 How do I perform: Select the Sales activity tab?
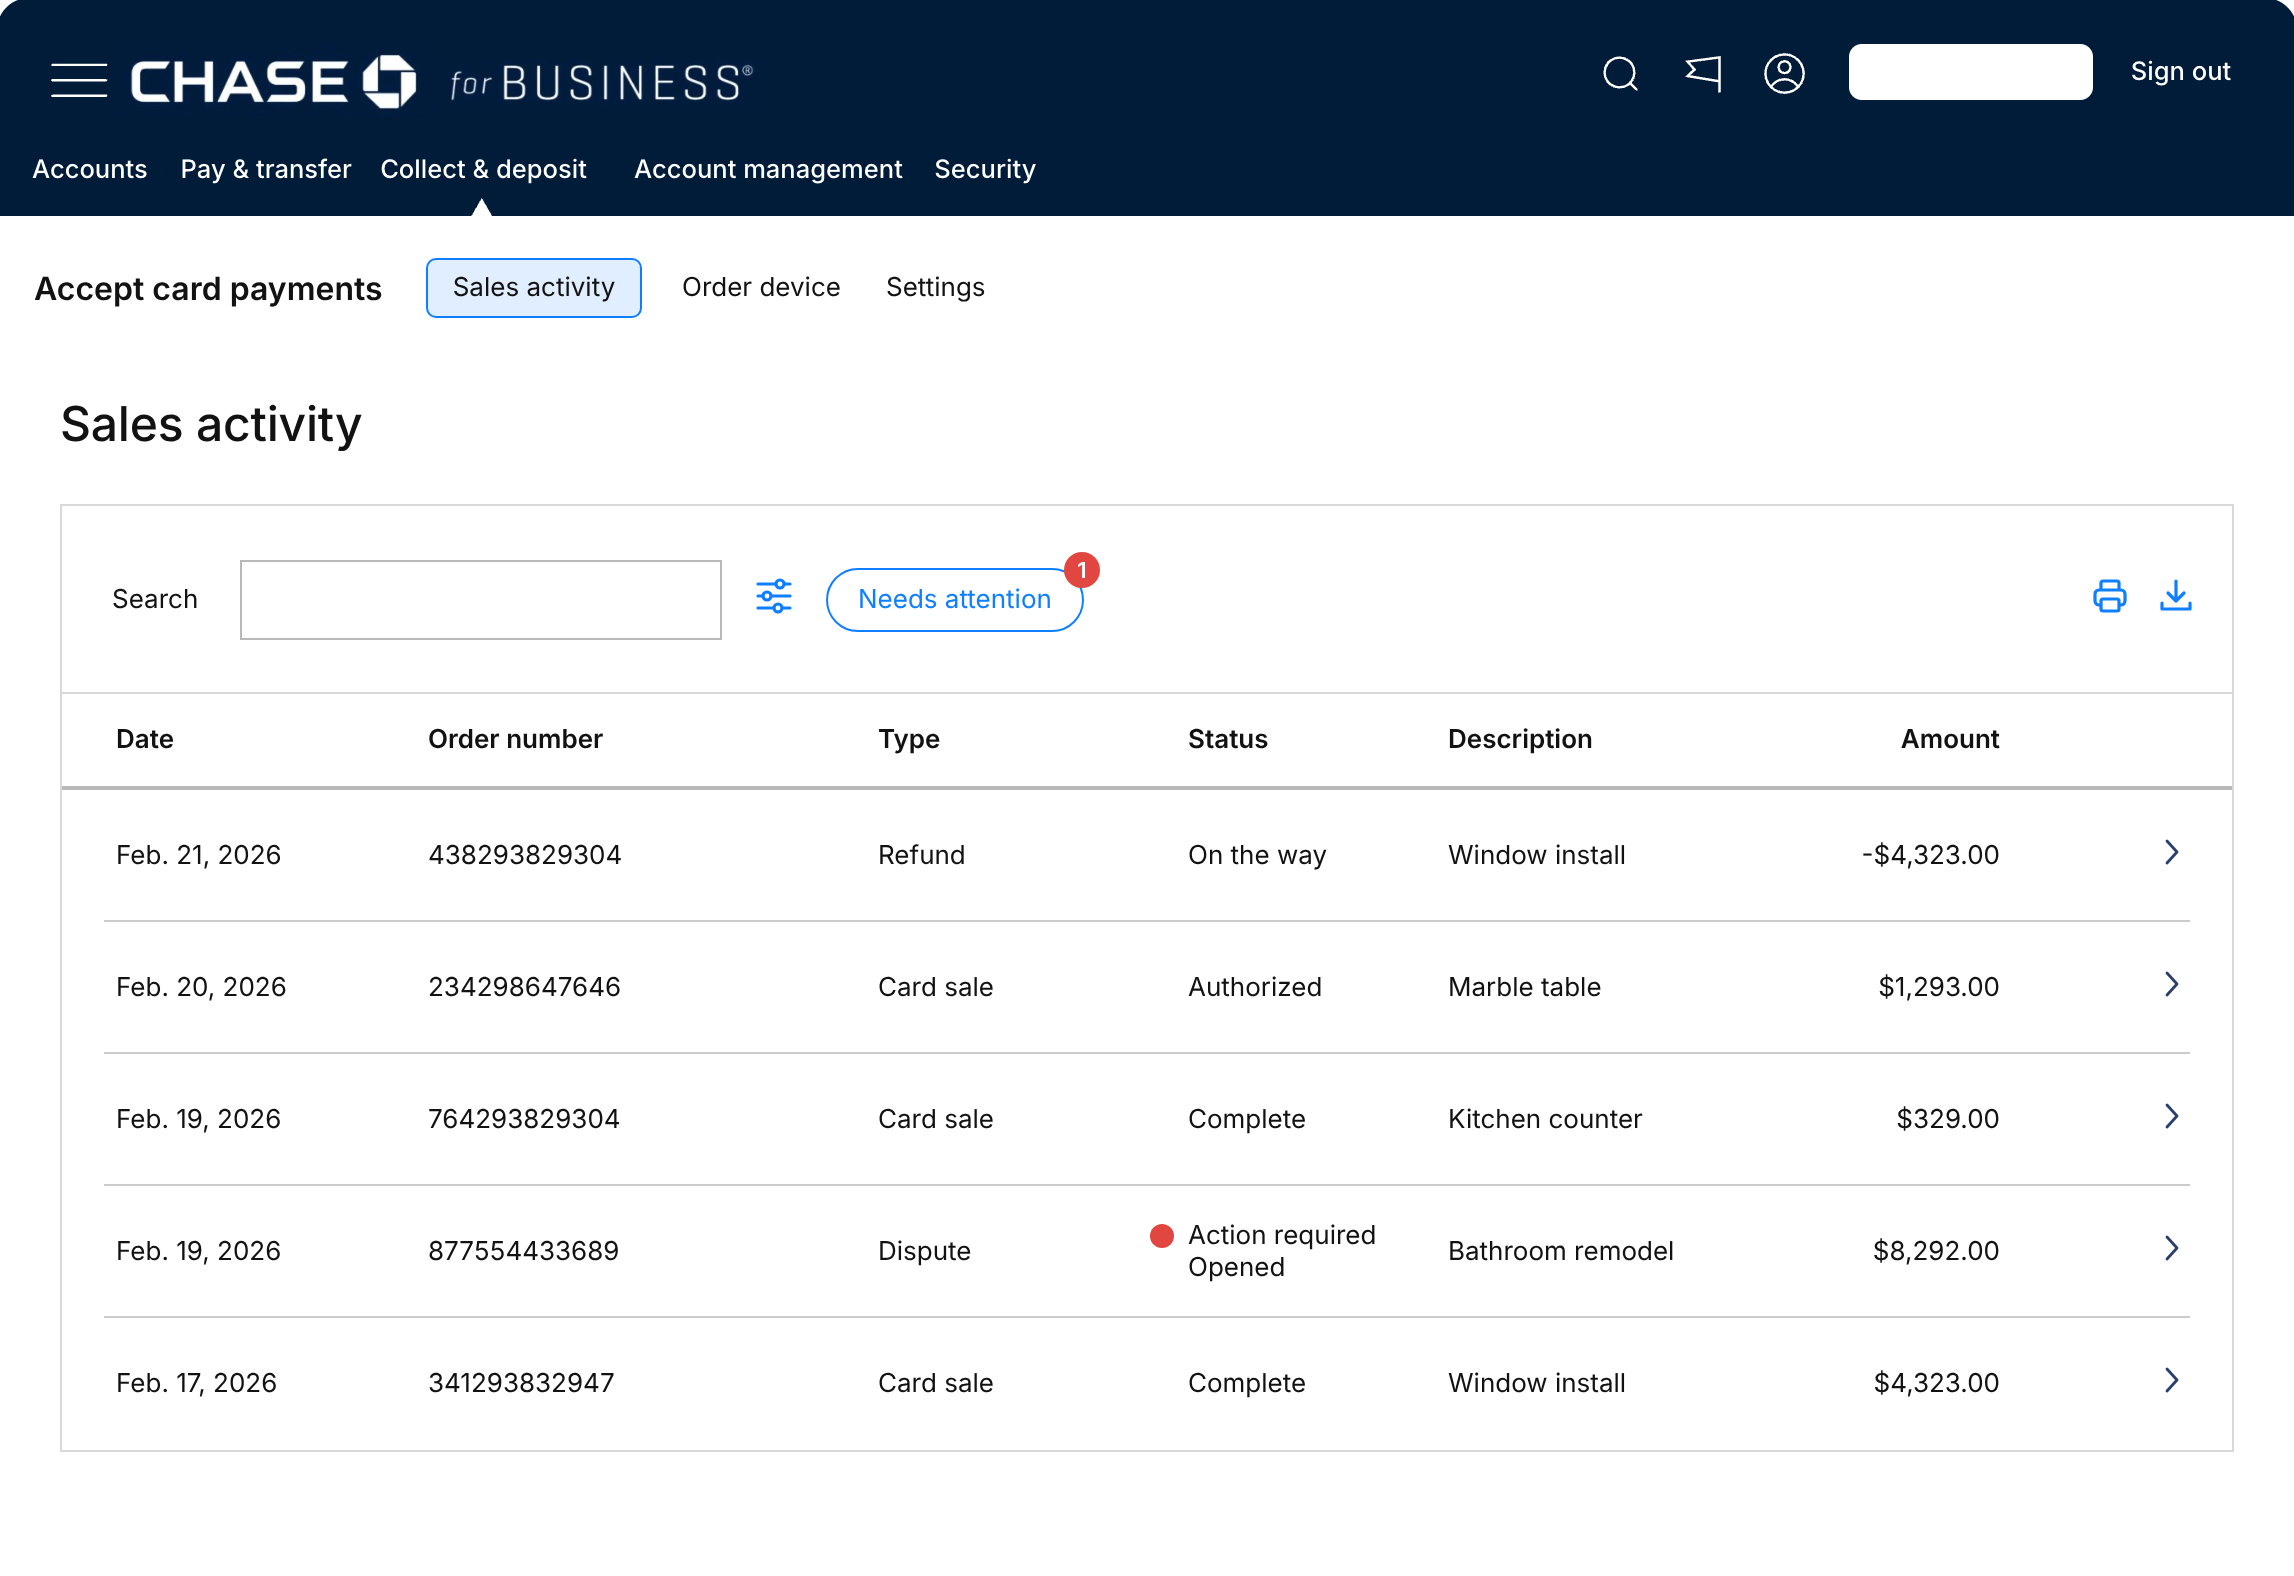[534, 288]
